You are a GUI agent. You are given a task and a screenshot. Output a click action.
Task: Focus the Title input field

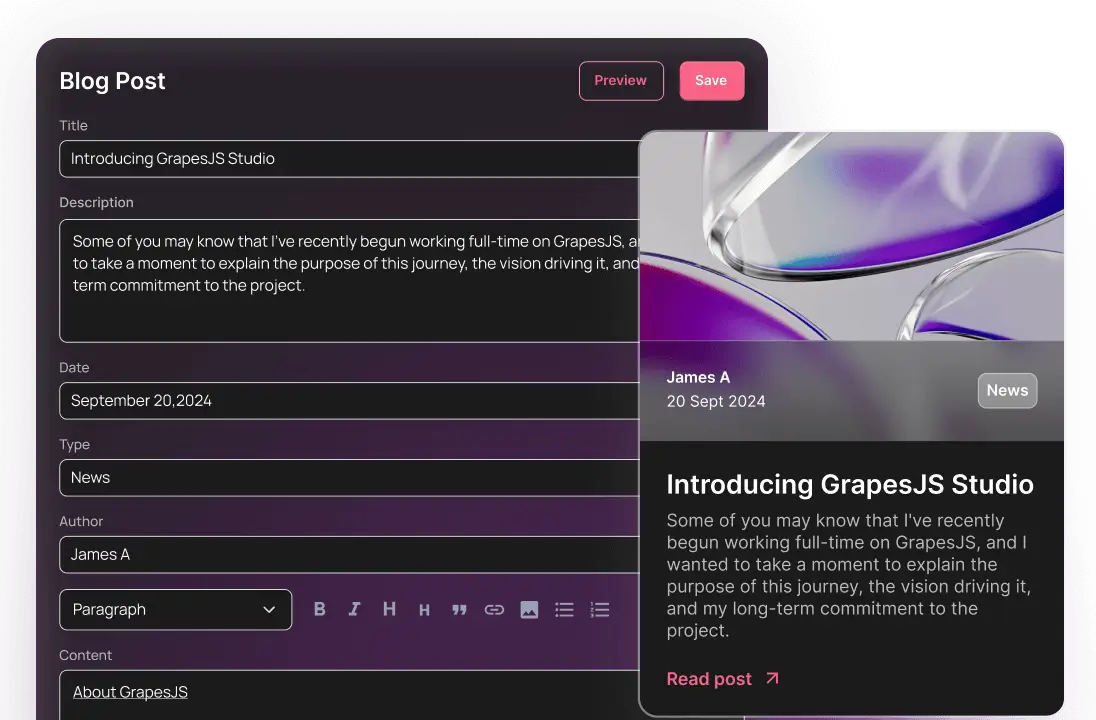pos(349,159)
